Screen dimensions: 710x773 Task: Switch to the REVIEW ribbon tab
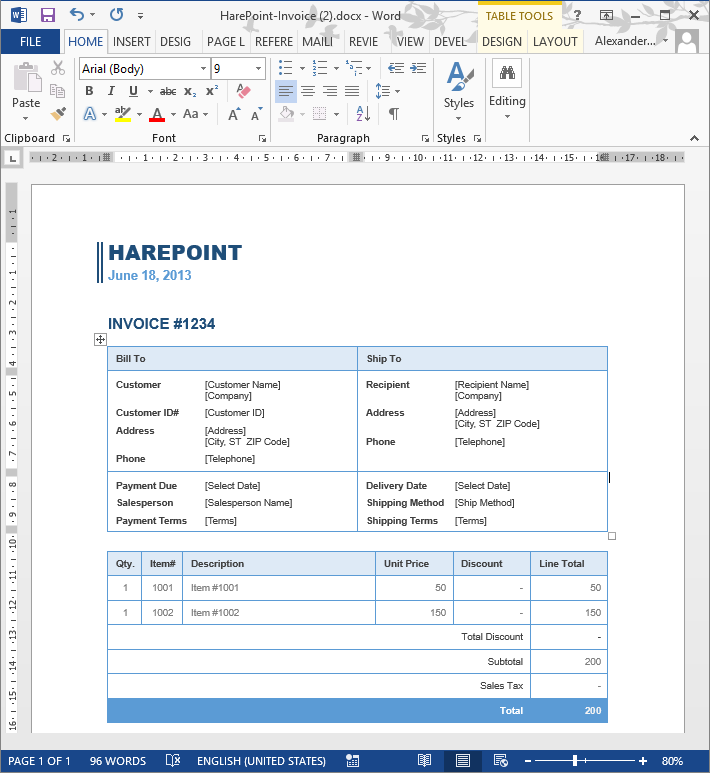tap(363, 41)
